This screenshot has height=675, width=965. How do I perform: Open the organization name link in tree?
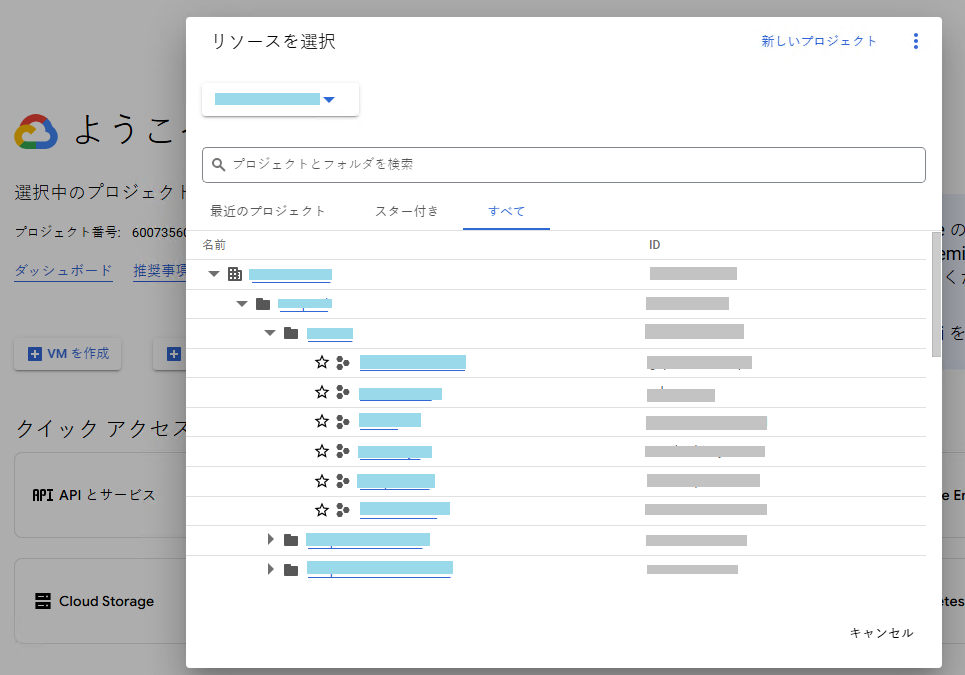coord(290,274)
